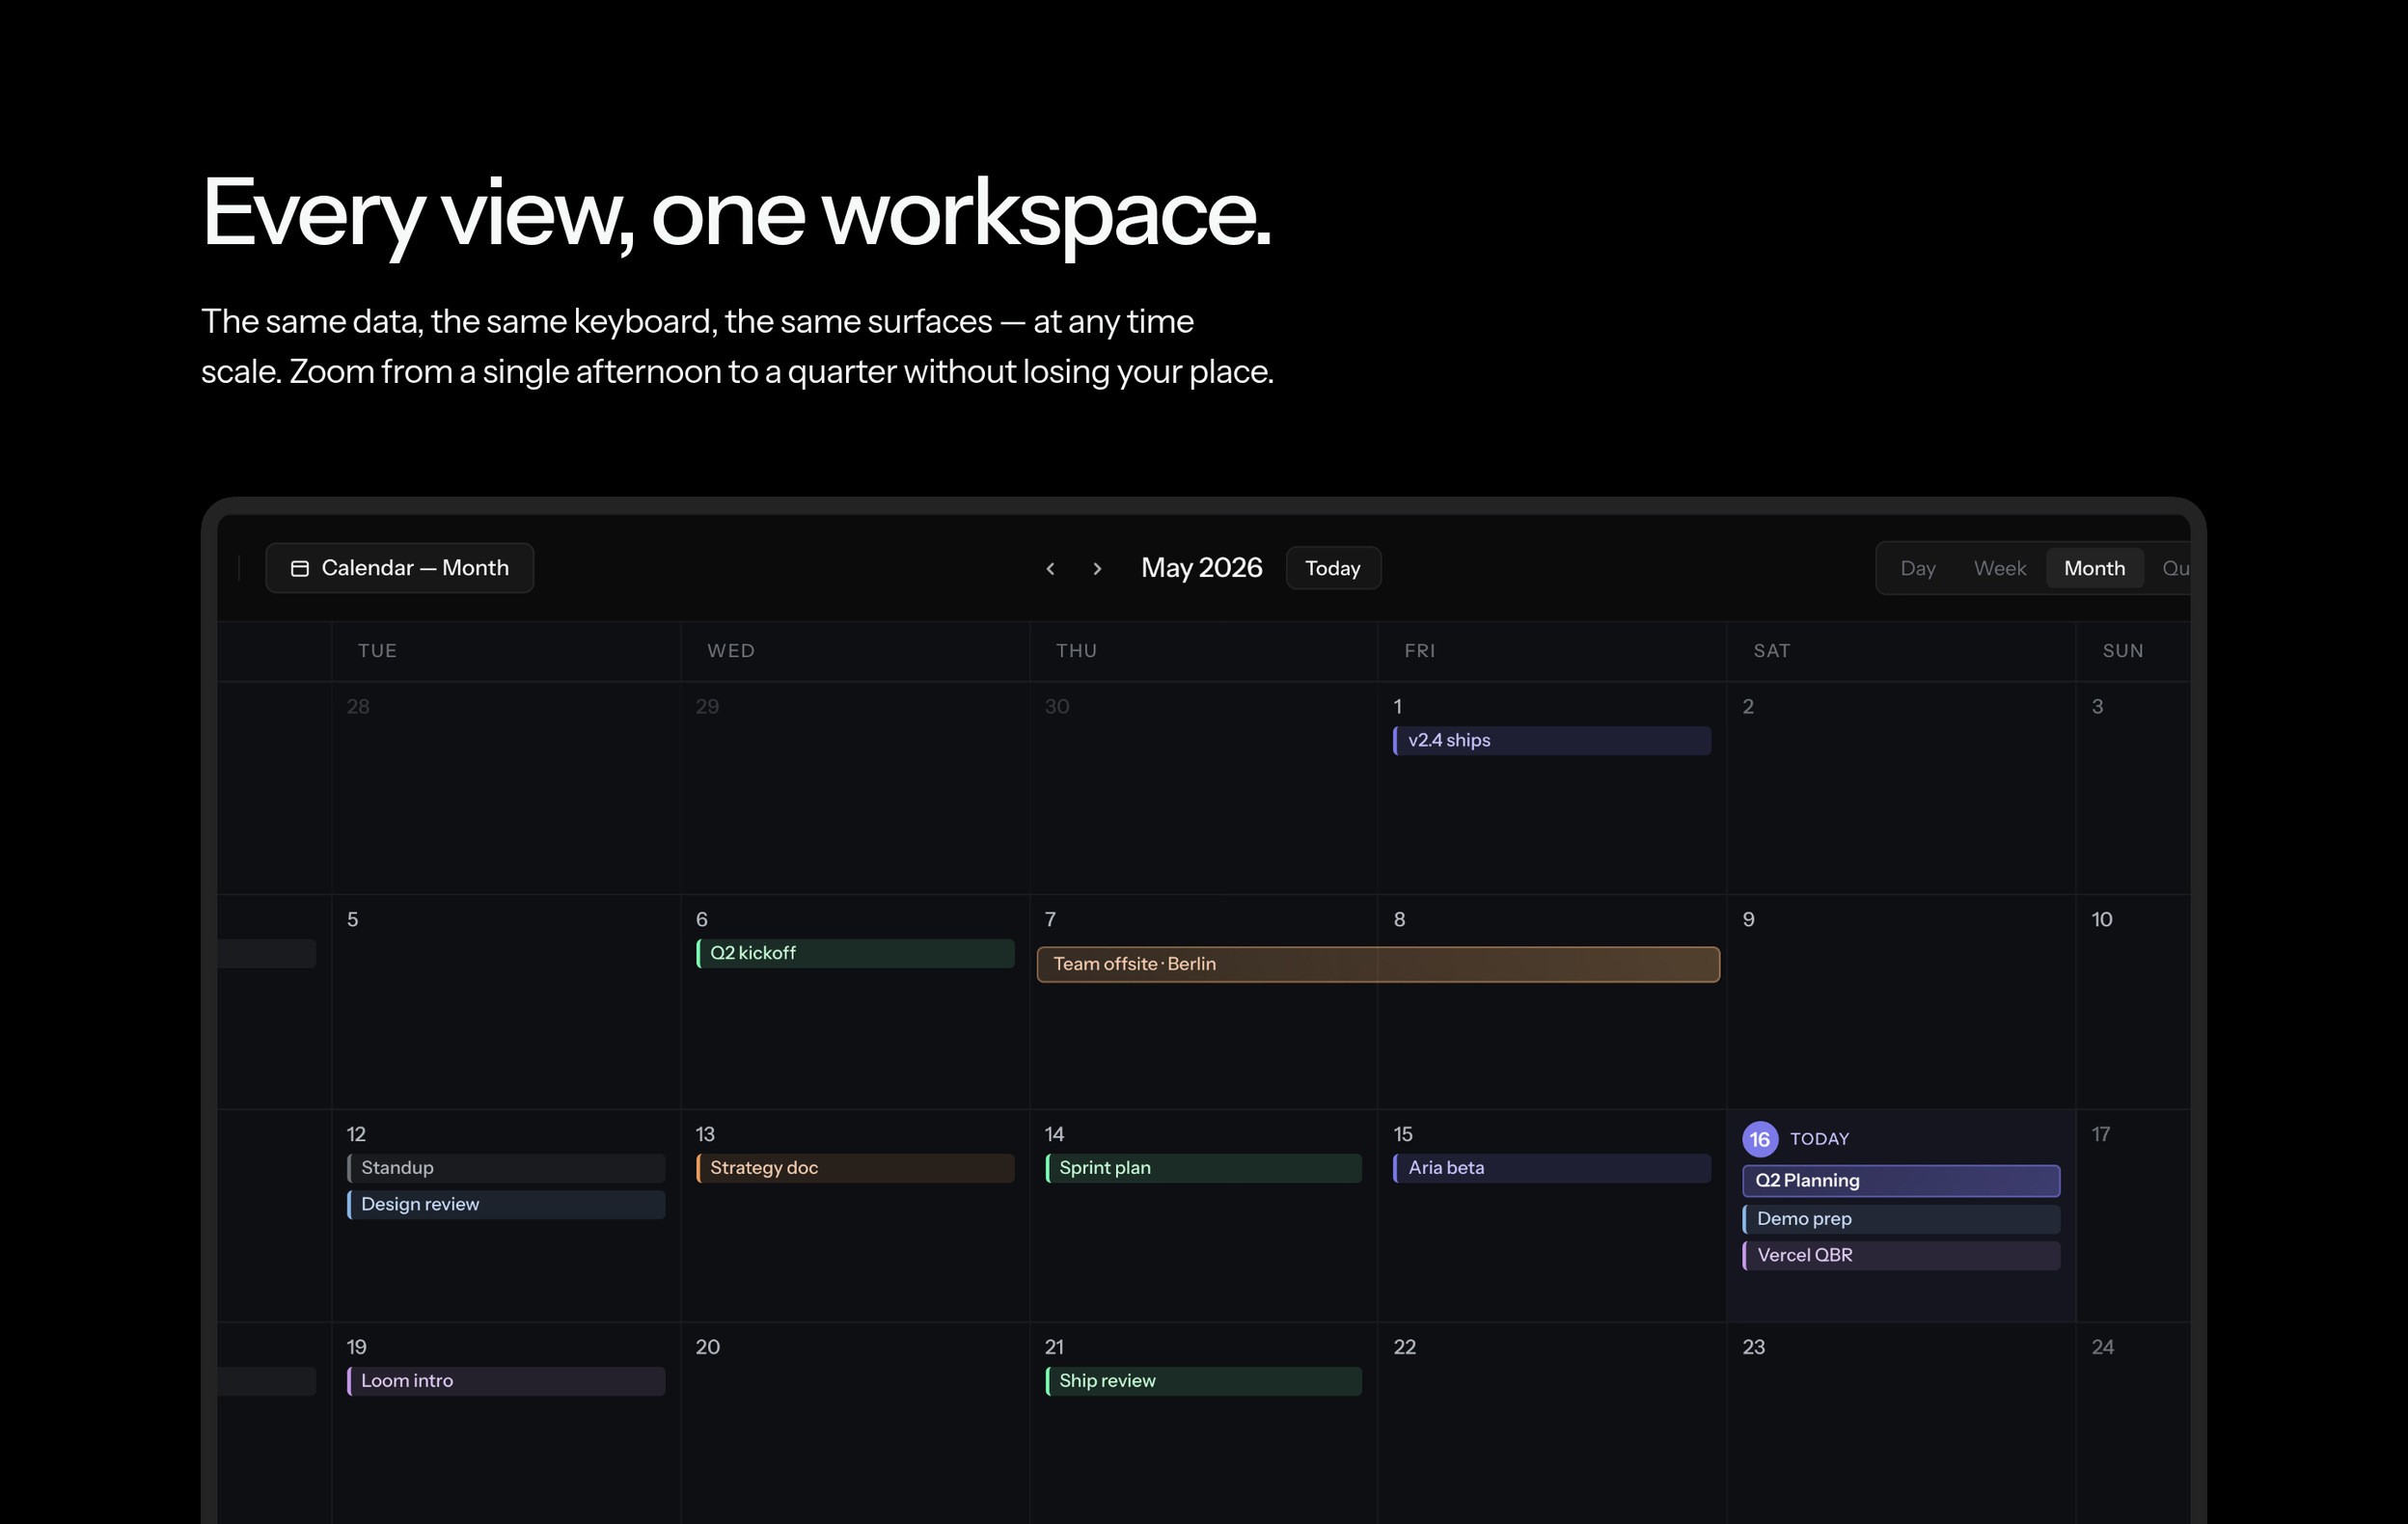Open the Team offsite · Berlin event
Image resolution: width=2408 pixels, height=1524 pixels.
click(x=1378, y=964)
